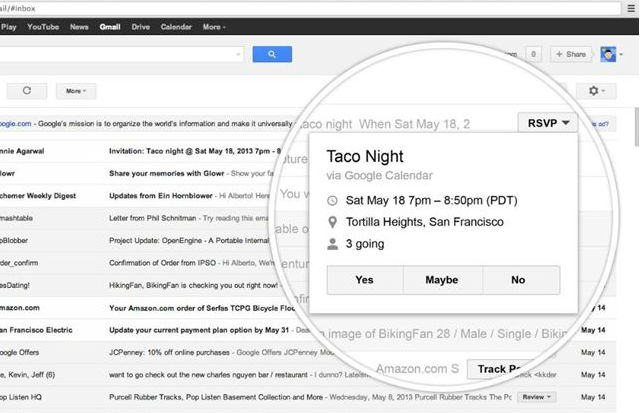Click the Taco Night card title
This screenshot has width=640, height=413.
coord(365,156)
